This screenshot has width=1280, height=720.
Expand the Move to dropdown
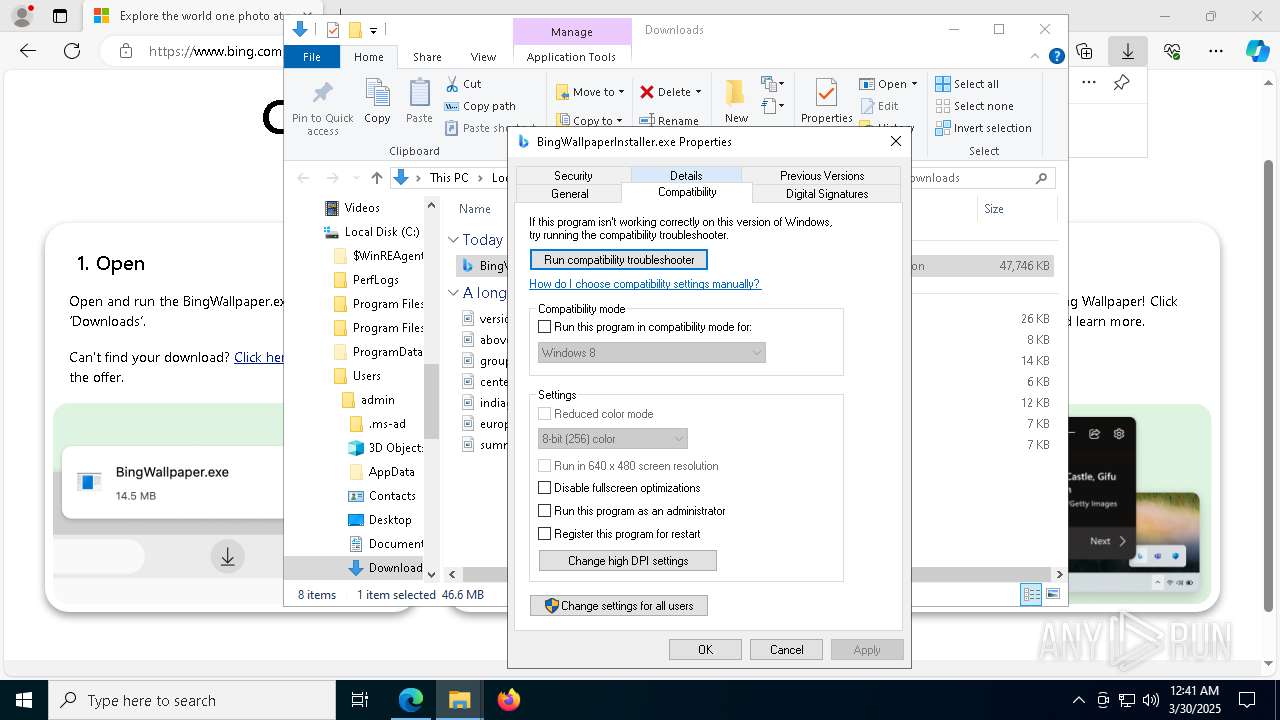pyautogui.click(x=621, y=92)
